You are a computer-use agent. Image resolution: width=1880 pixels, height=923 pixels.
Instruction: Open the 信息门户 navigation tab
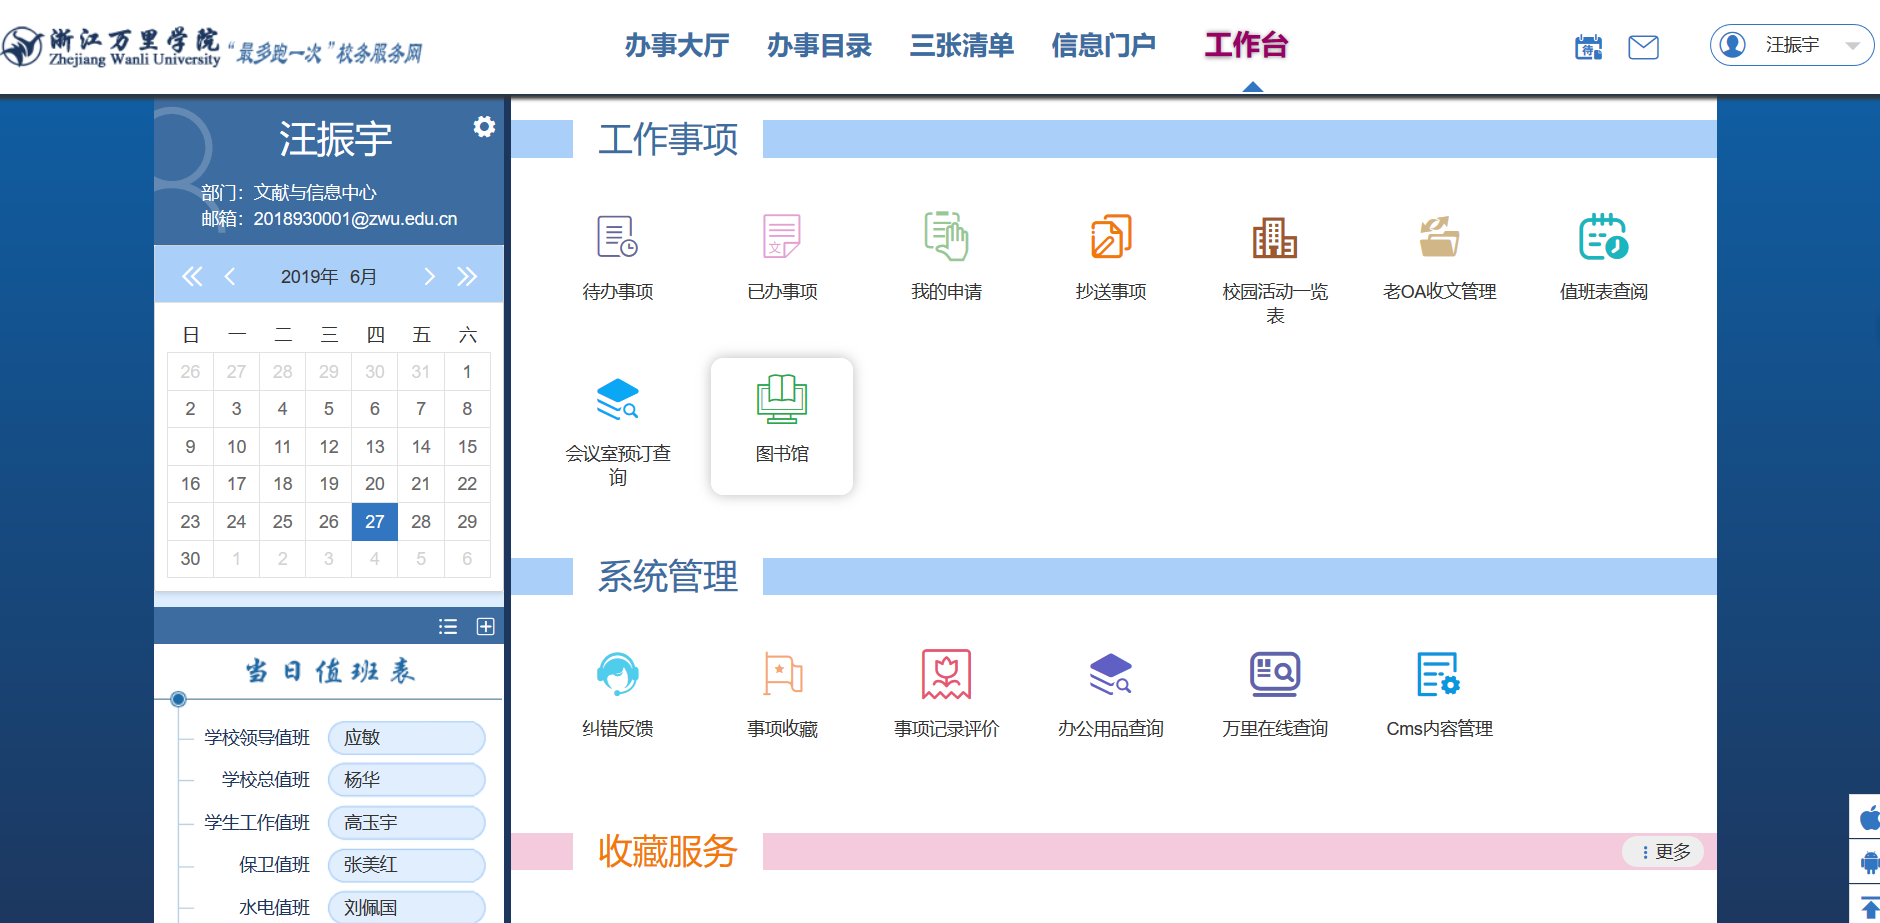[x=1103, y=46]
